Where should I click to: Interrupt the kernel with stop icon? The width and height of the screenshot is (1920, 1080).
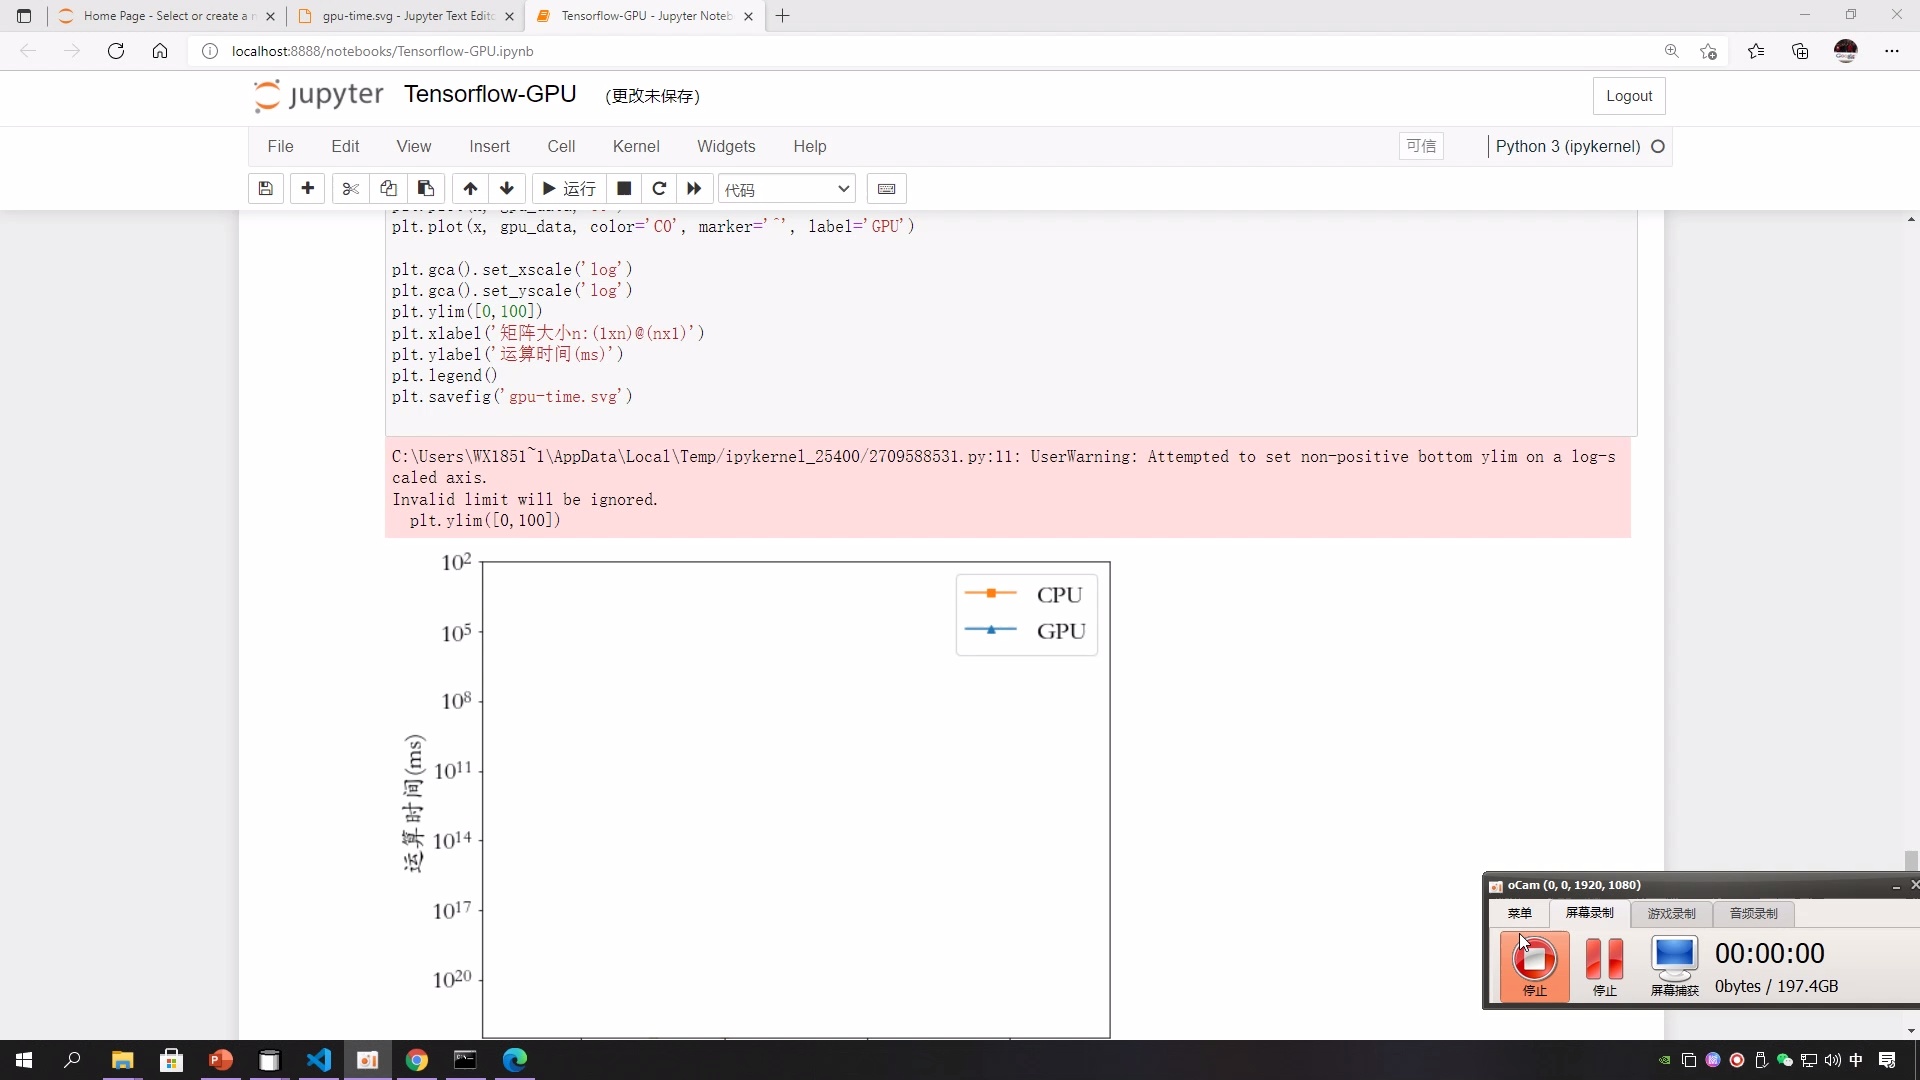(x=624, y=188)
